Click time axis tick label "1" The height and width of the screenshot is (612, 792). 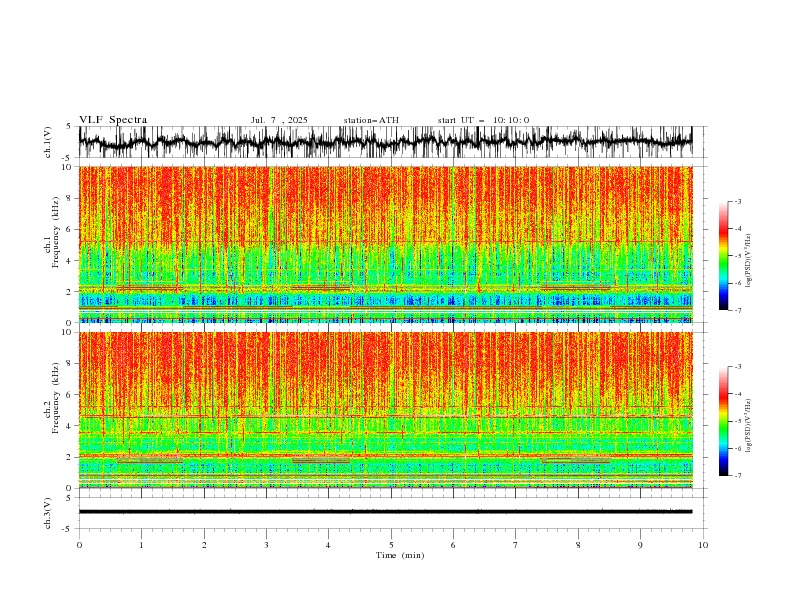tap(141, 545)
